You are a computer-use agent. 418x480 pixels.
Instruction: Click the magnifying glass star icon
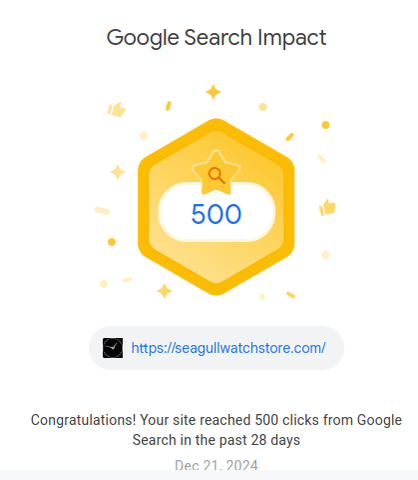216,173
